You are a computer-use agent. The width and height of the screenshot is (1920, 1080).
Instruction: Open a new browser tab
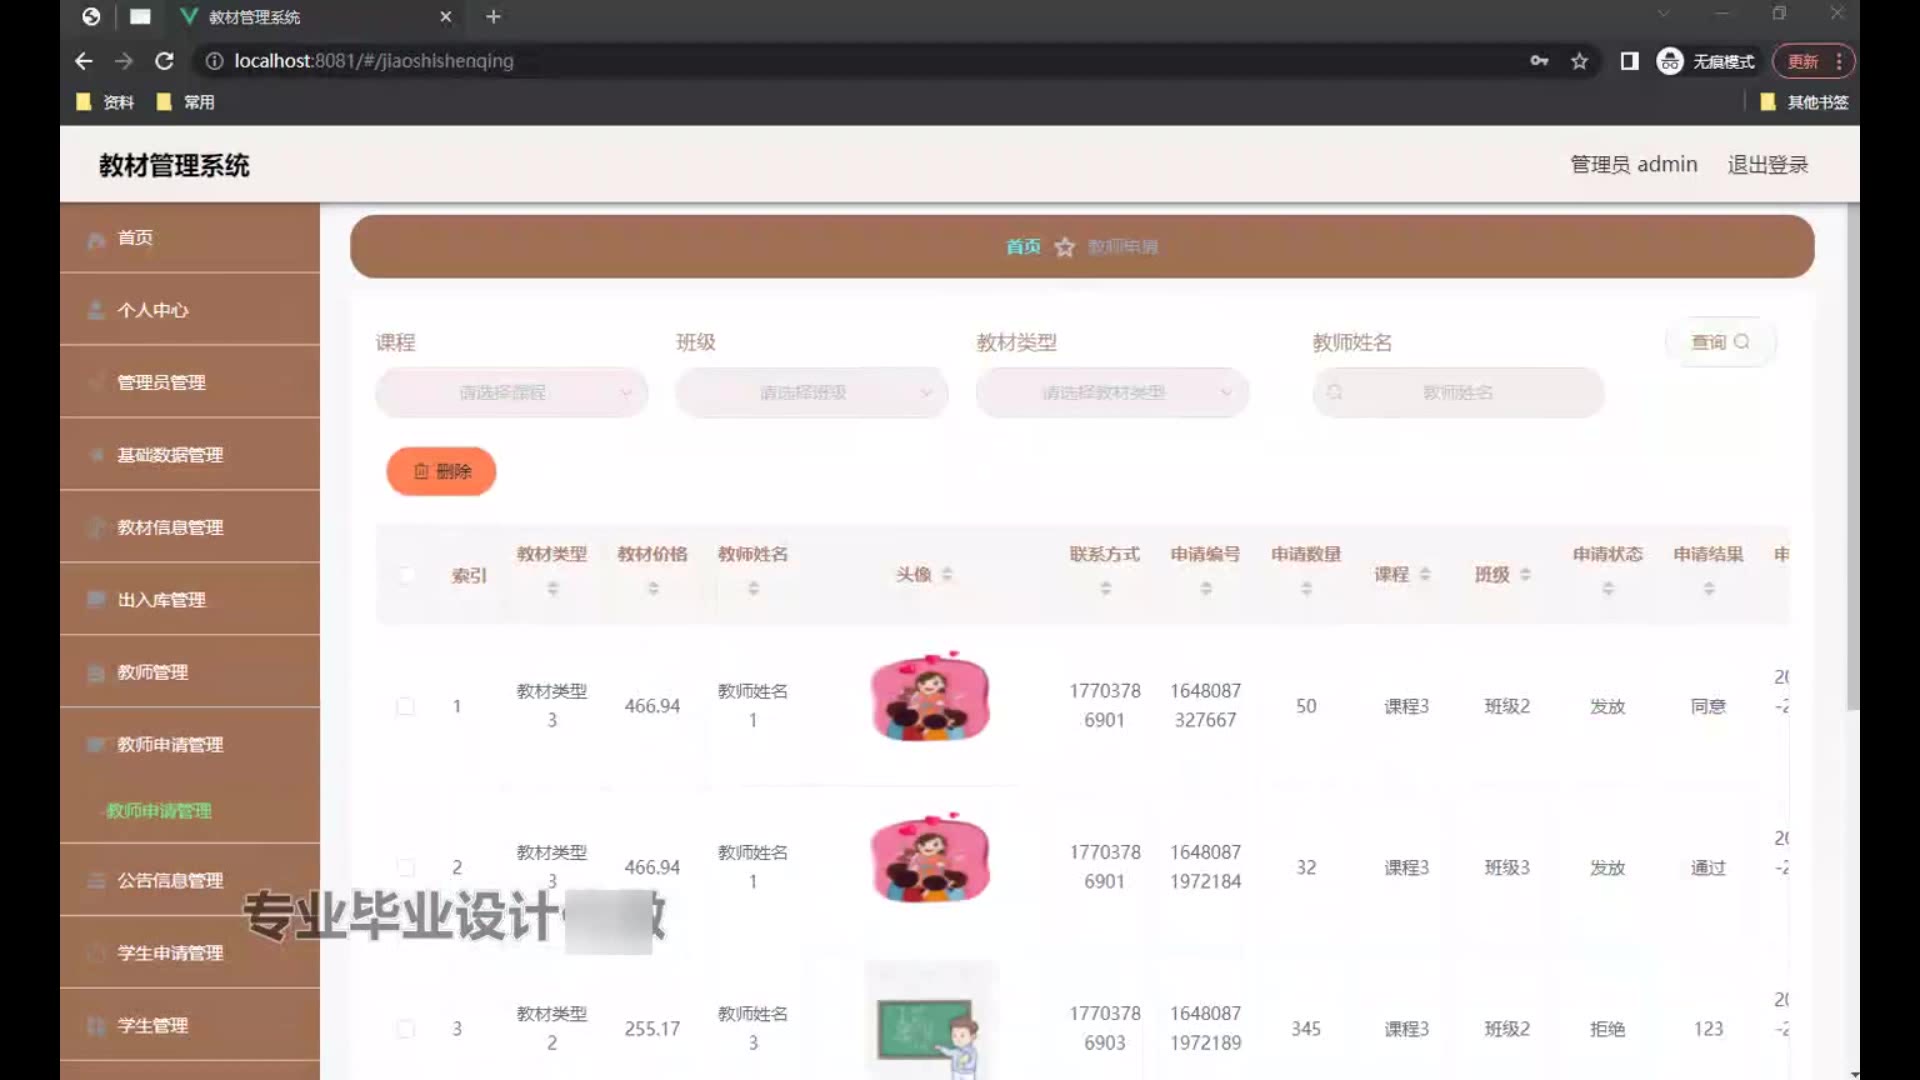coord(493,16)
